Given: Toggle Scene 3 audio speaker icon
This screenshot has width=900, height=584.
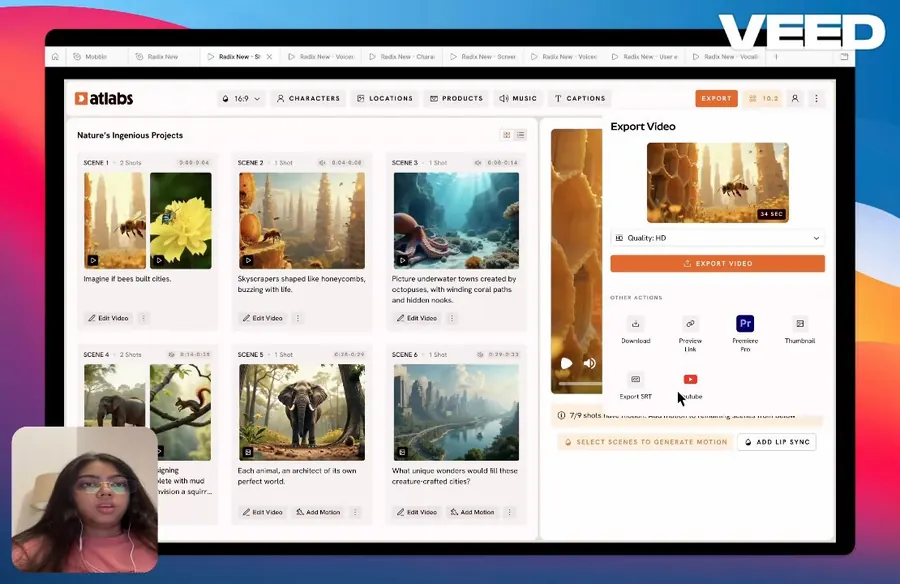Looking at the screenshot, I should 478,163.
